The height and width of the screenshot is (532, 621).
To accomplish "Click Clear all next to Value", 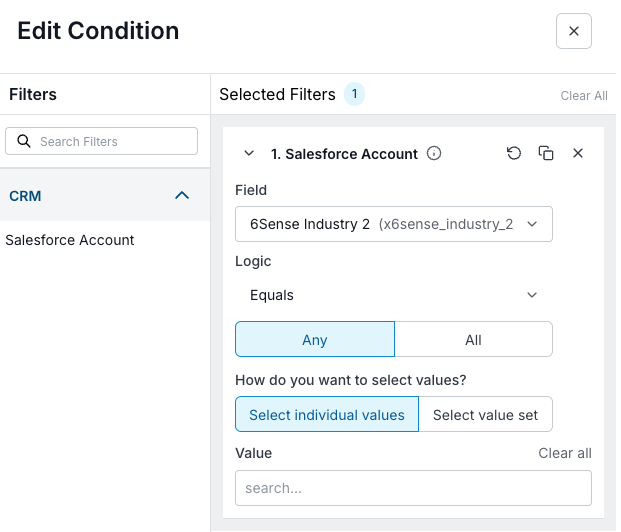I will point(564,453).
